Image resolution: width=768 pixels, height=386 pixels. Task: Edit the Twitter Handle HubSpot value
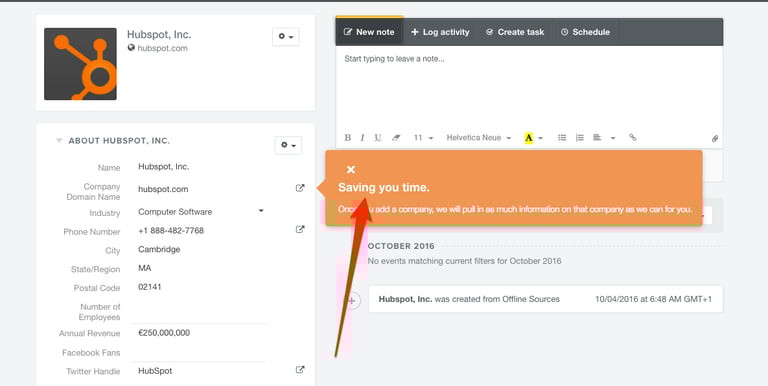[155, 371]
